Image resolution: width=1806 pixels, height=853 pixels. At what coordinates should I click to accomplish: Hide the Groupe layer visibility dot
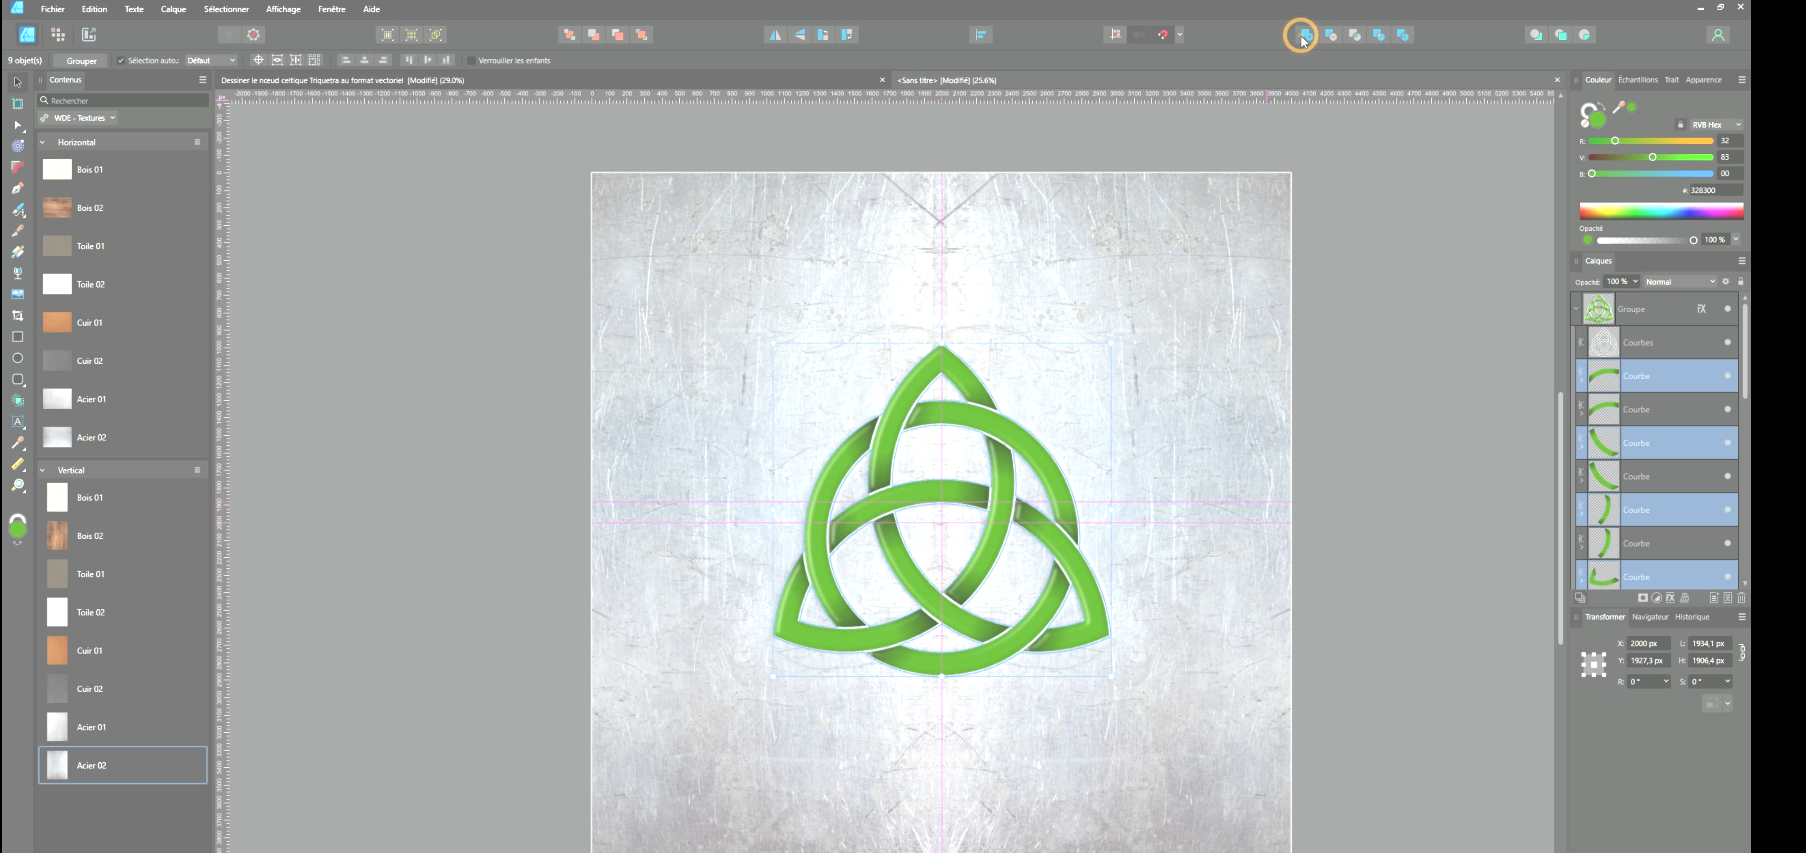pyautogui.click(x=1727, y=309)
